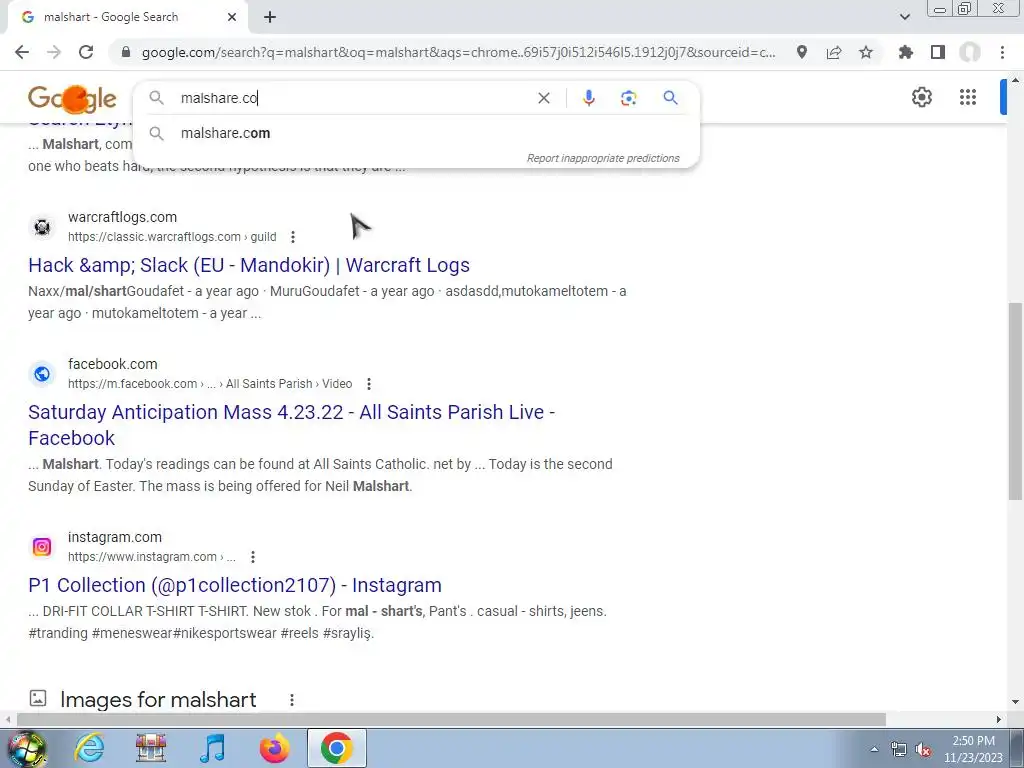This screenshot has height=768, width=1024.
Task: Click the instagram.com site name
Action: pos(115,537)
